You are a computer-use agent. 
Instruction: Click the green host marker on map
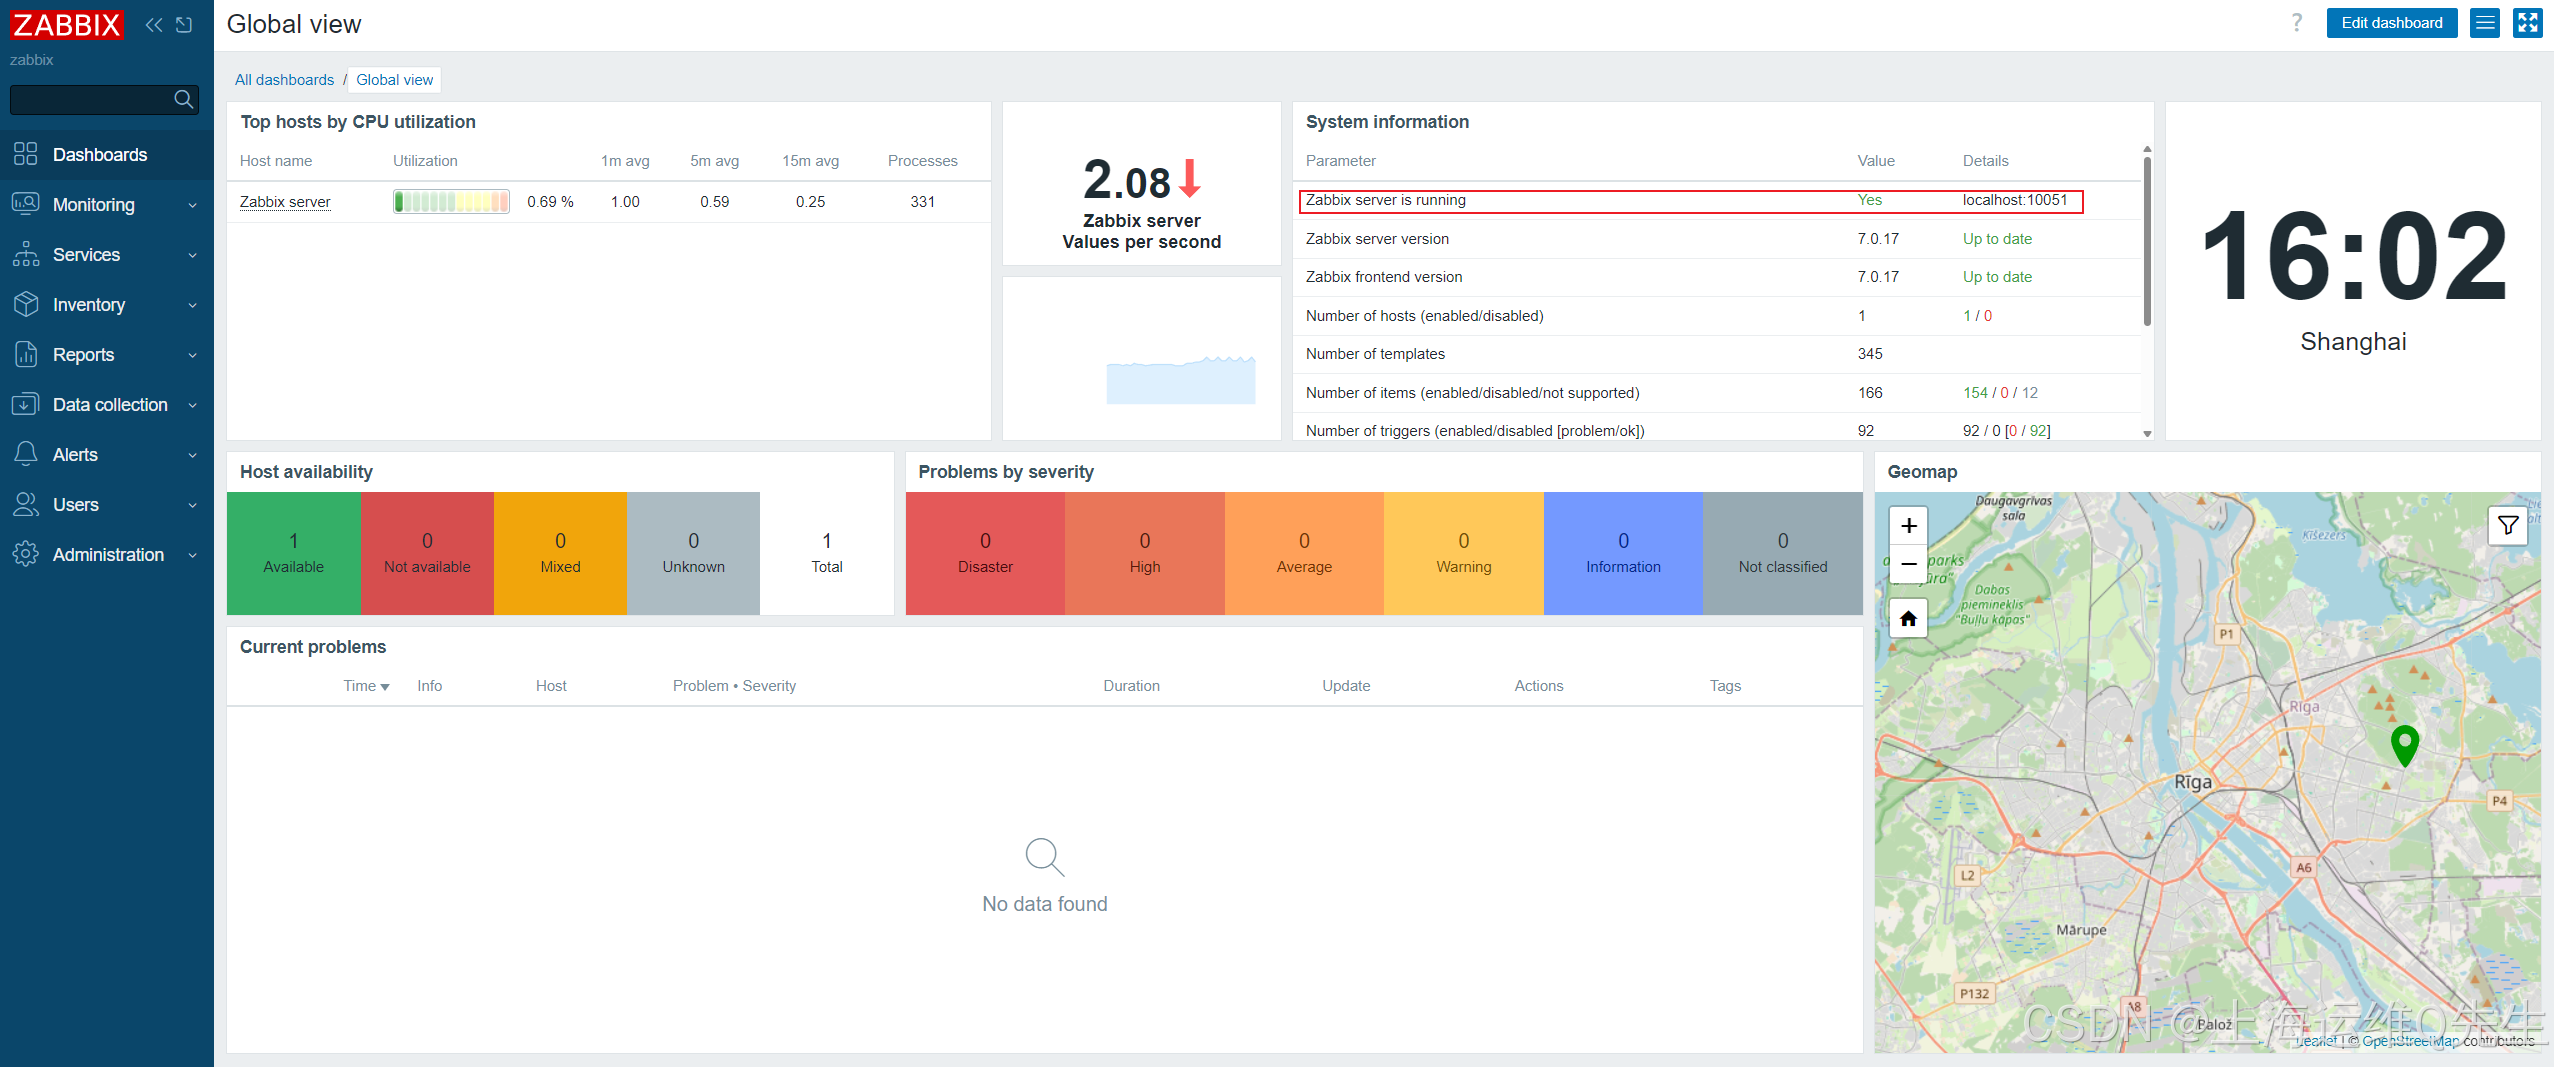pos(2404,745)
